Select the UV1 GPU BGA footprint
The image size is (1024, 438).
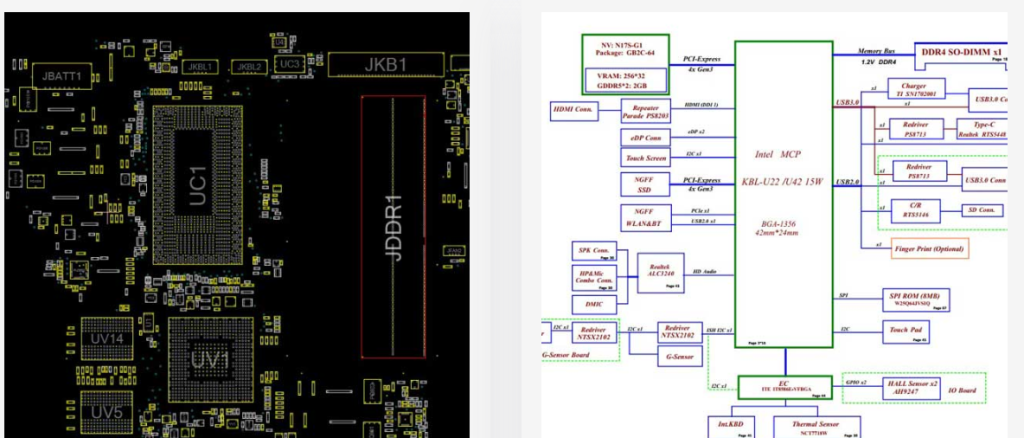click(210, 360)
